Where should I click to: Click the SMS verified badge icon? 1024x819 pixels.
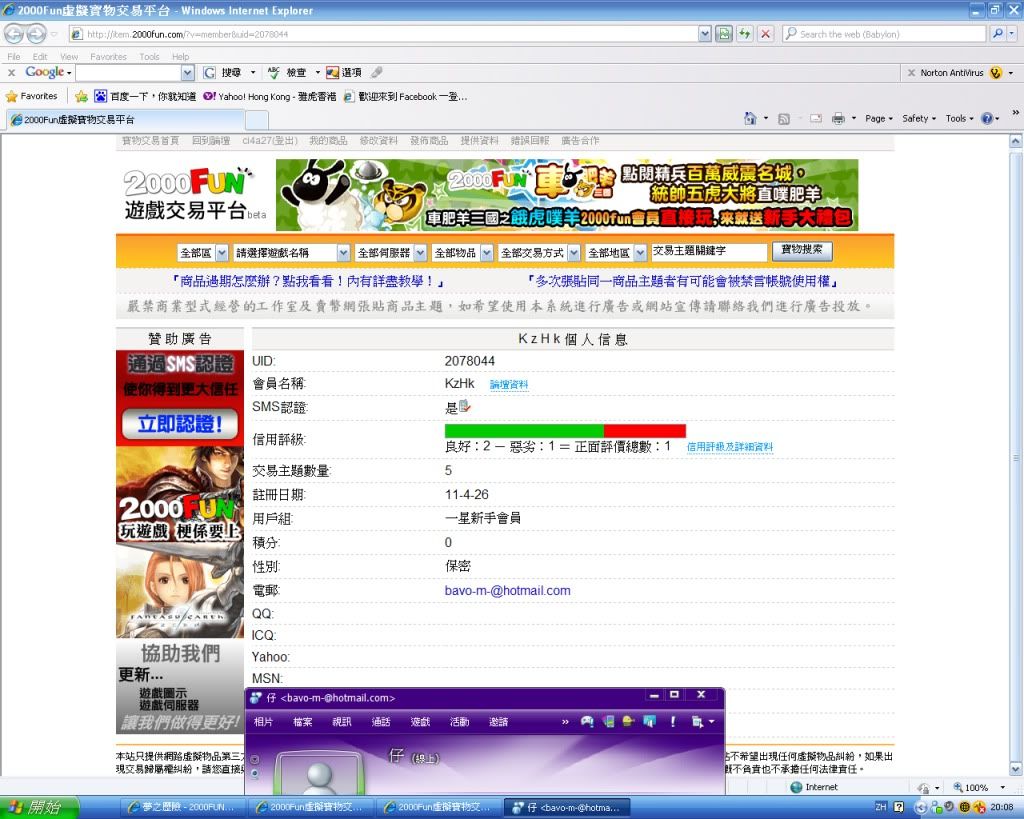(x=464, y=407)
